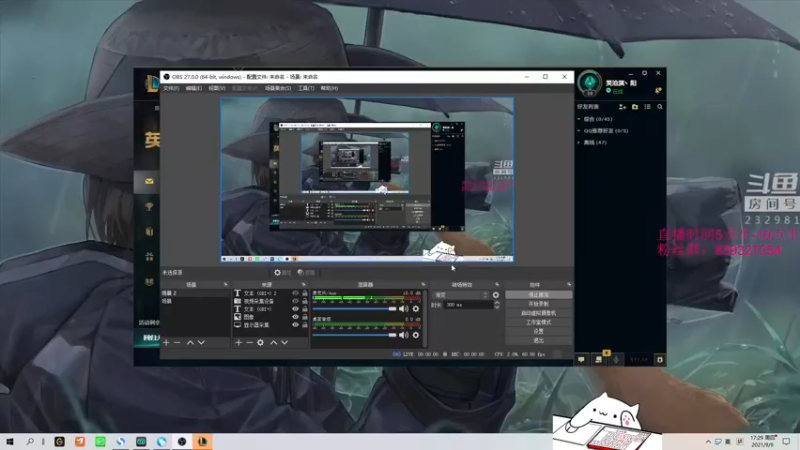Open OBS 设置 settings button

pyautogui.click(x=539, y=332)
